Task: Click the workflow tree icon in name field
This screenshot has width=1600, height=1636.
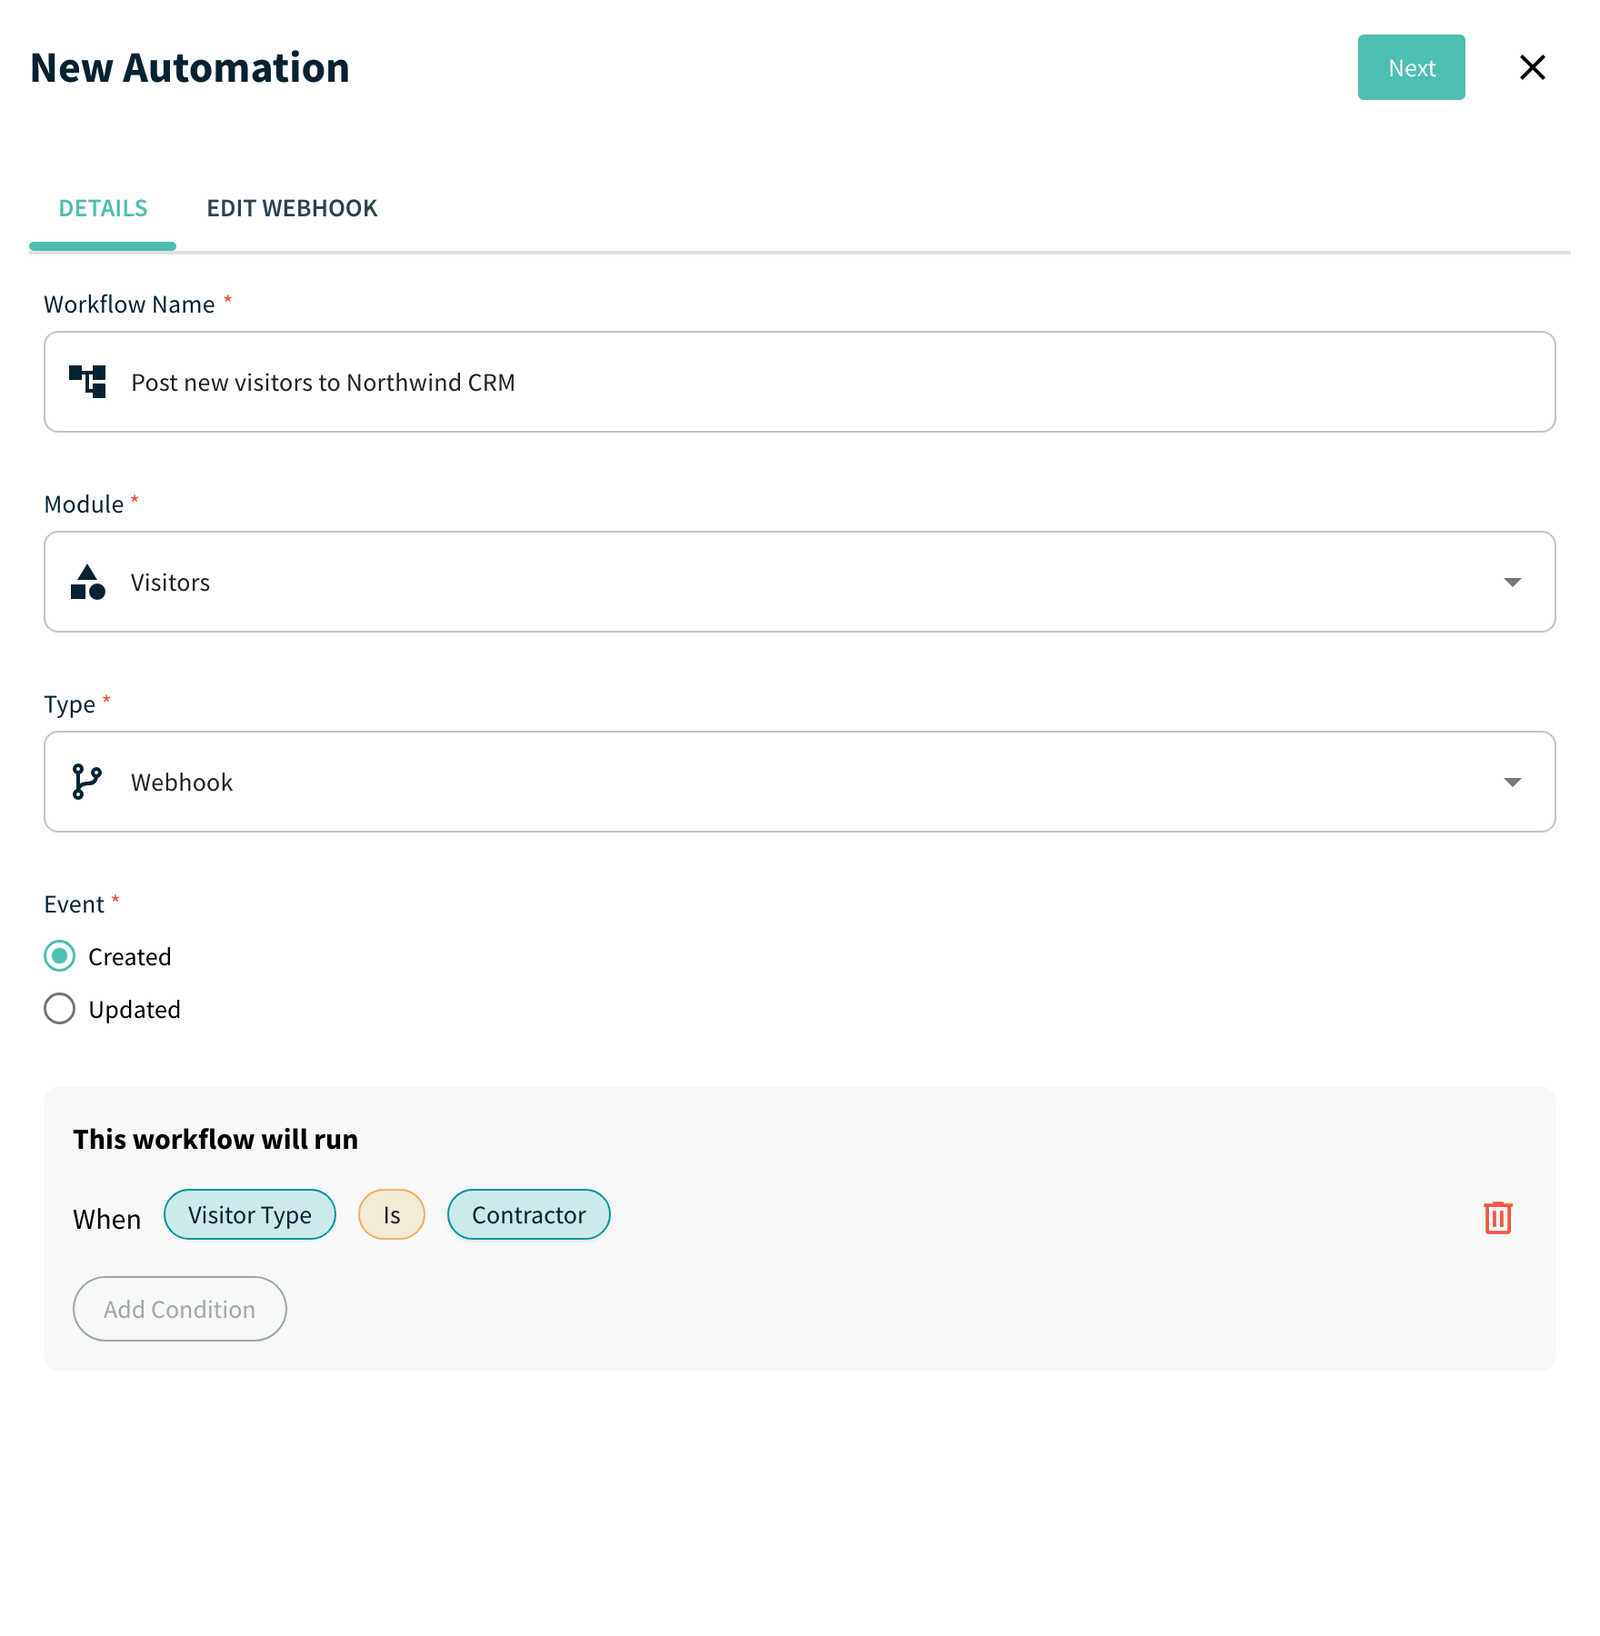Action: pos(87,382)
